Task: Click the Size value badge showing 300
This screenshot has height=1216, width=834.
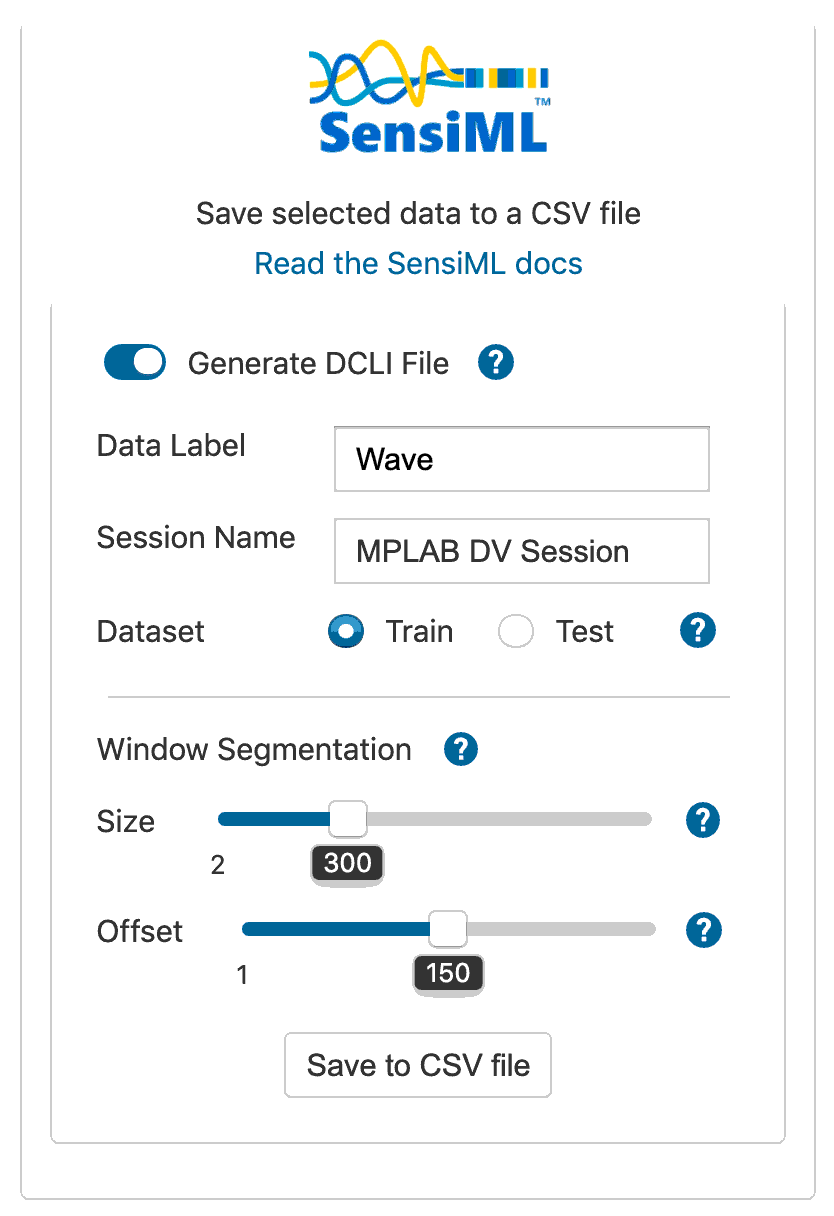Action: tap(348, 864)
